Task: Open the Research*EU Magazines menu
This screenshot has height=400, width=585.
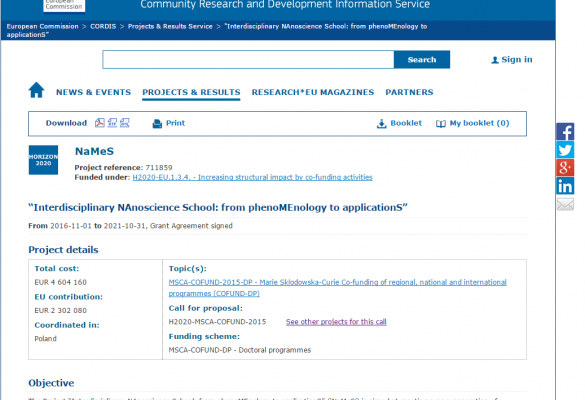Action: coord(313,92)
